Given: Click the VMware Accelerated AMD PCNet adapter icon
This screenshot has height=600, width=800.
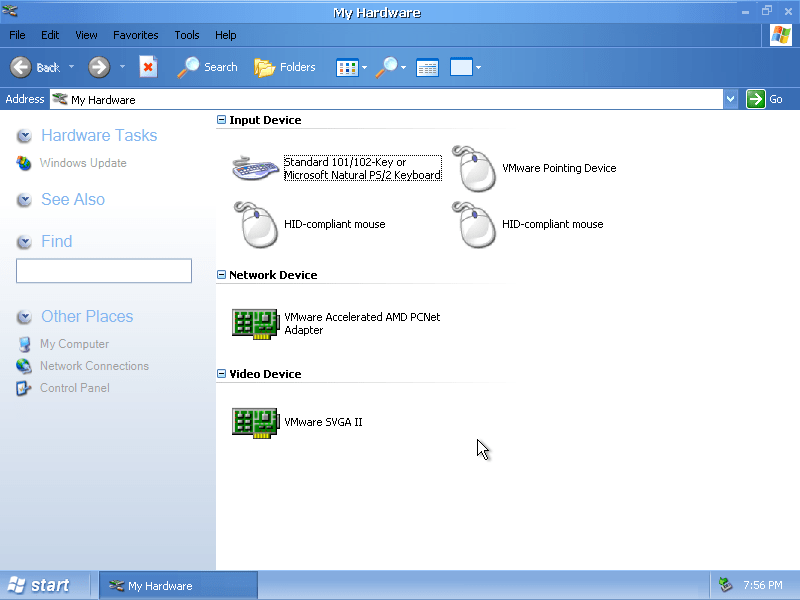Looking at the screenshot, I should pyautogui.click(x=255, y=323).
